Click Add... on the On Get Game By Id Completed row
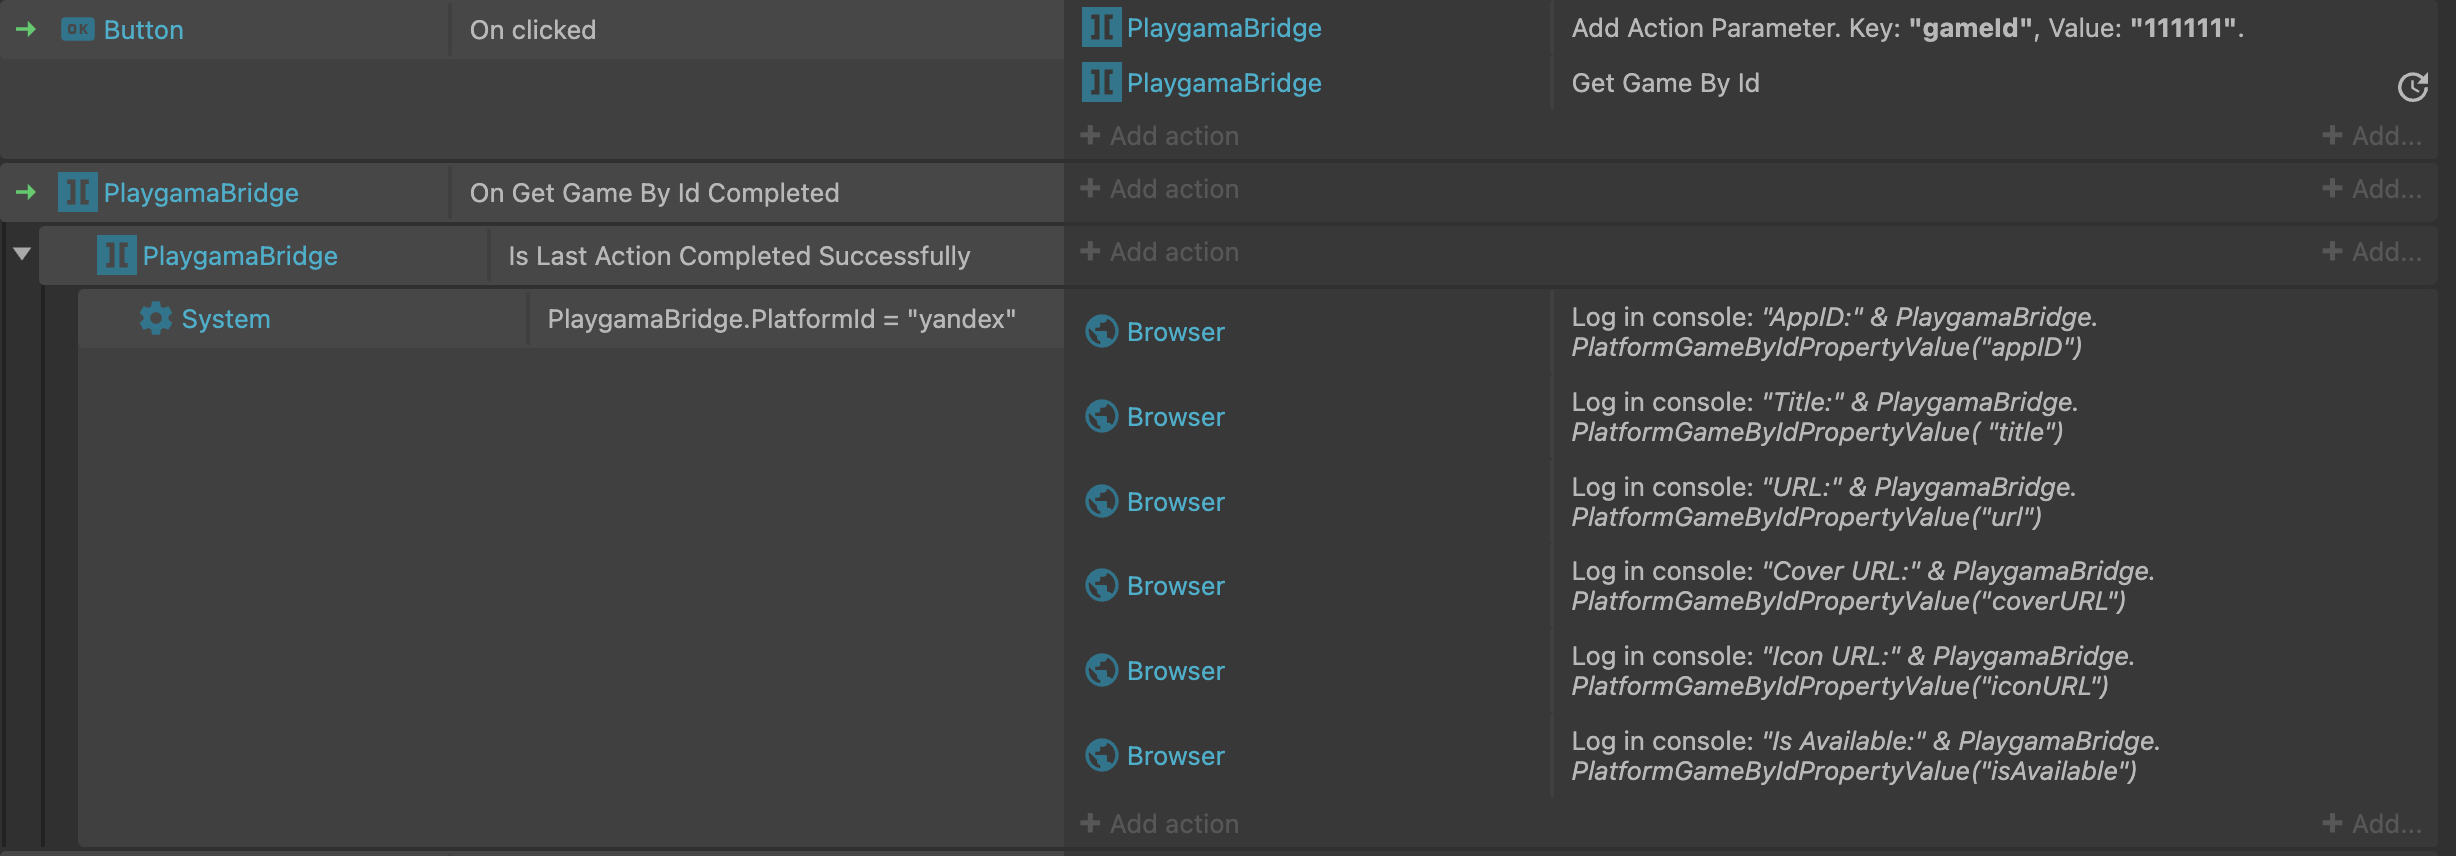Viewport: 2456px width, 856px height. click(2372, 189)
